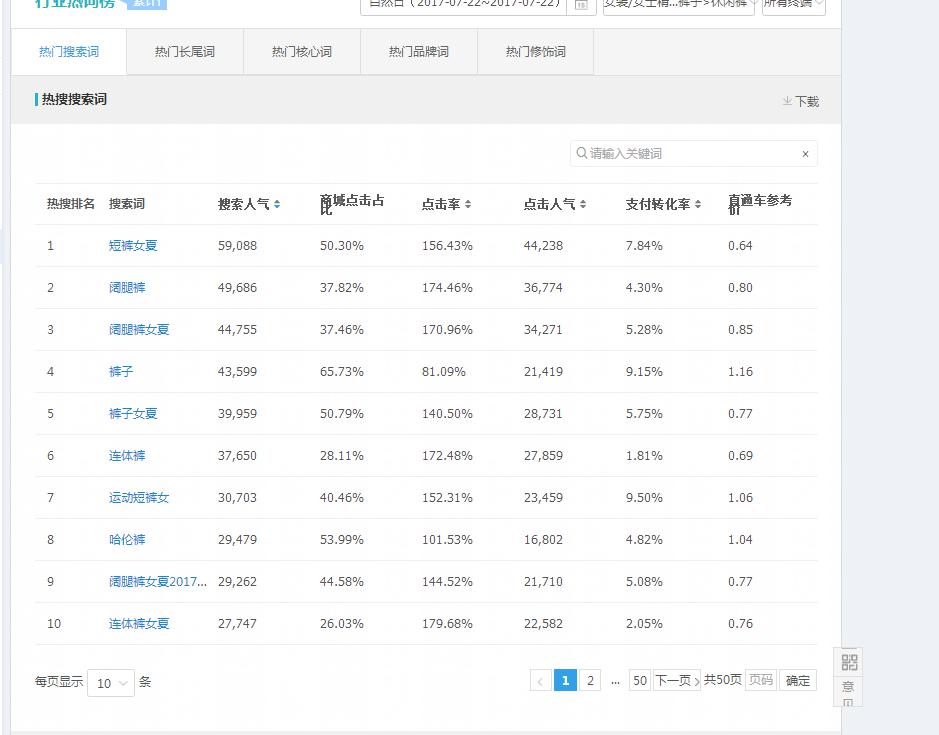Clear the keyword search with the × icon
This screenshot has height=735, width=939.
pyautogui.click(x=805, y=154)
